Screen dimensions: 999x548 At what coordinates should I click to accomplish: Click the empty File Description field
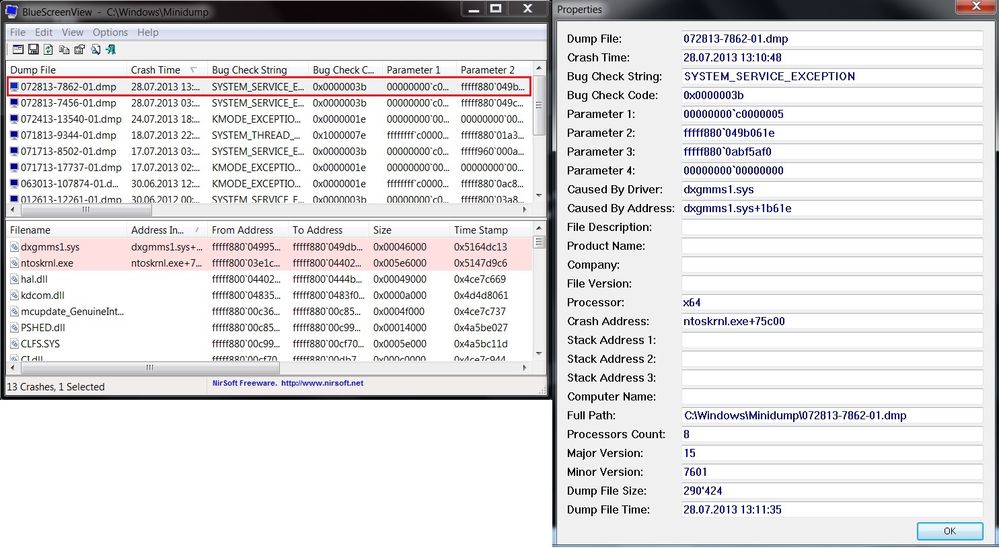click(x=832, y=227)
